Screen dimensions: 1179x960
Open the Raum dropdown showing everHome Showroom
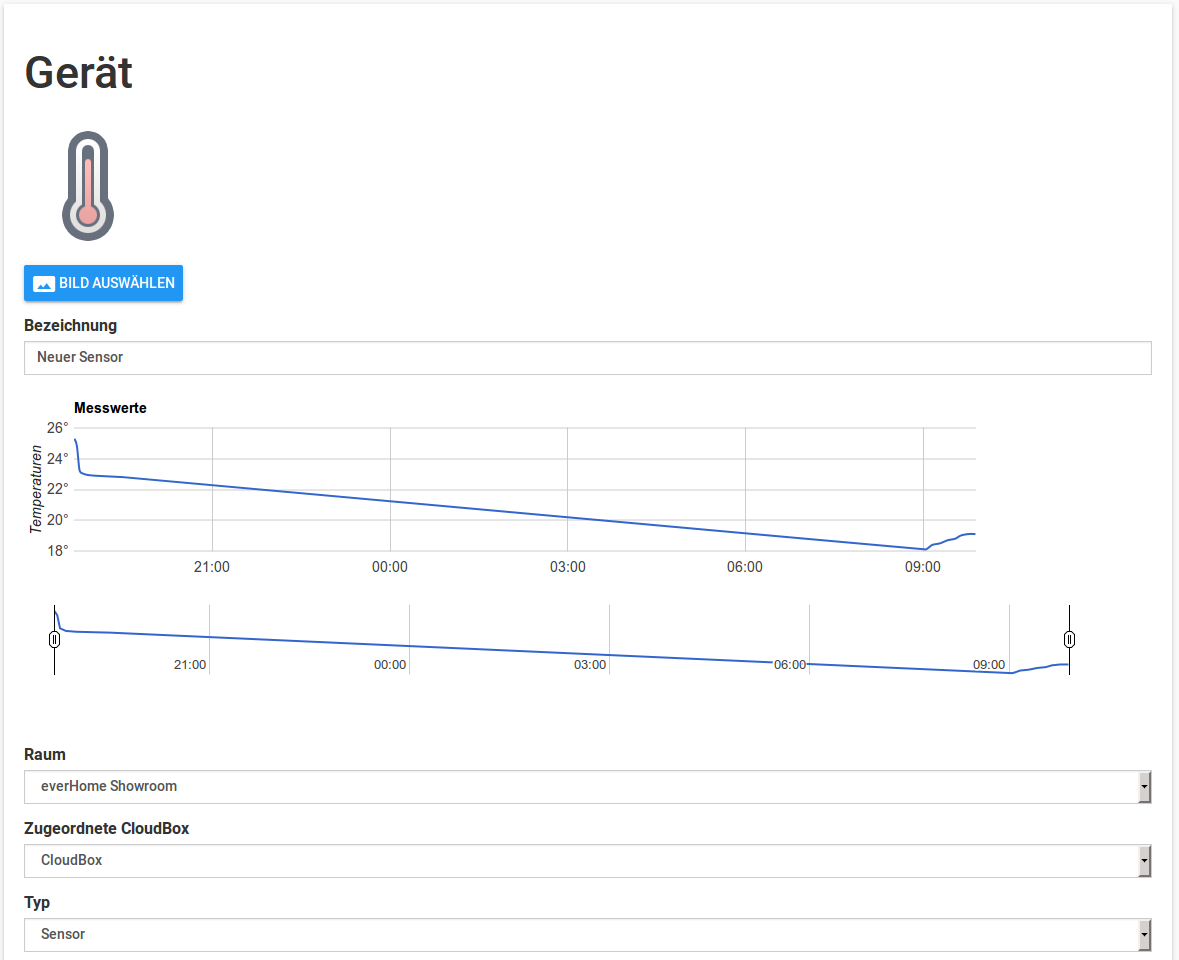587,787
